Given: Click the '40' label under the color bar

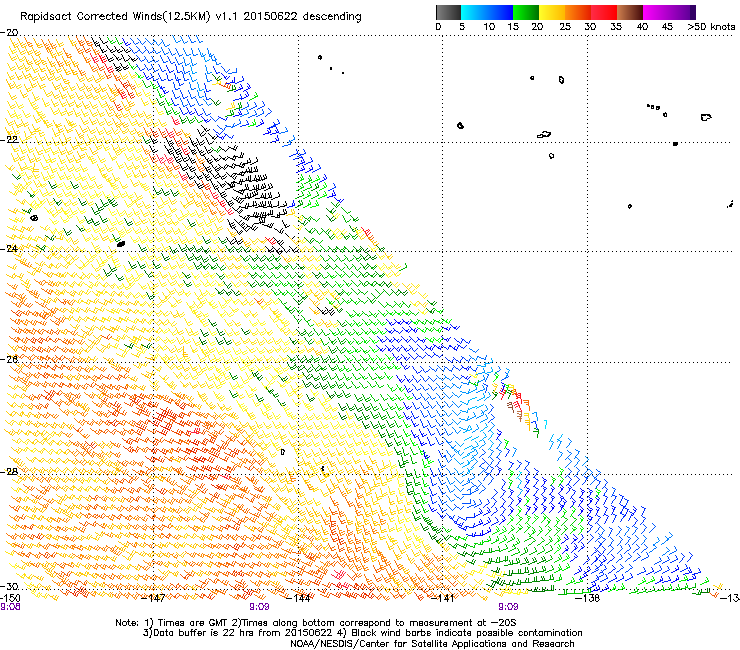Looking at the screenshot, I should pos(642,27).
